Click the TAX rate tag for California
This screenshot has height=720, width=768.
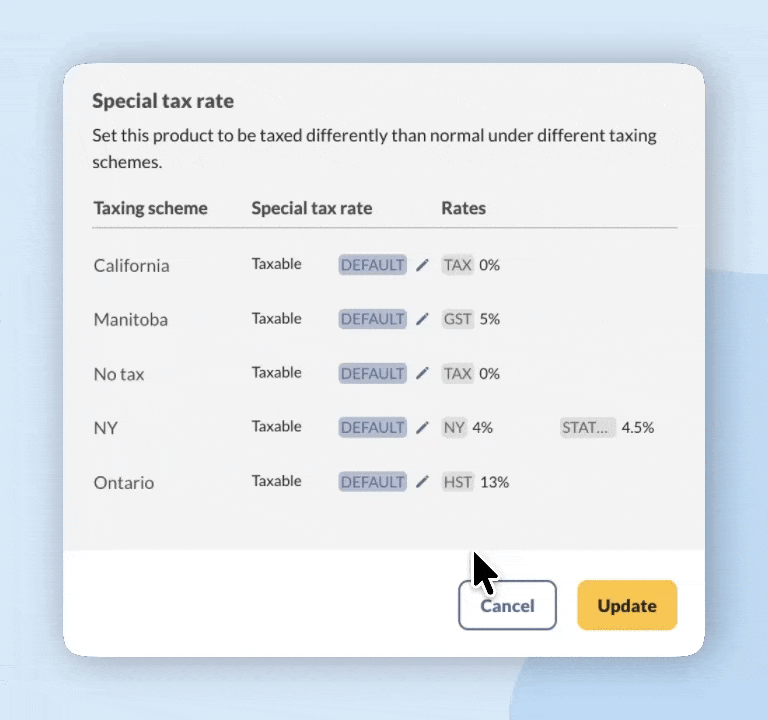pyautogui.click(x=457, y=265)
